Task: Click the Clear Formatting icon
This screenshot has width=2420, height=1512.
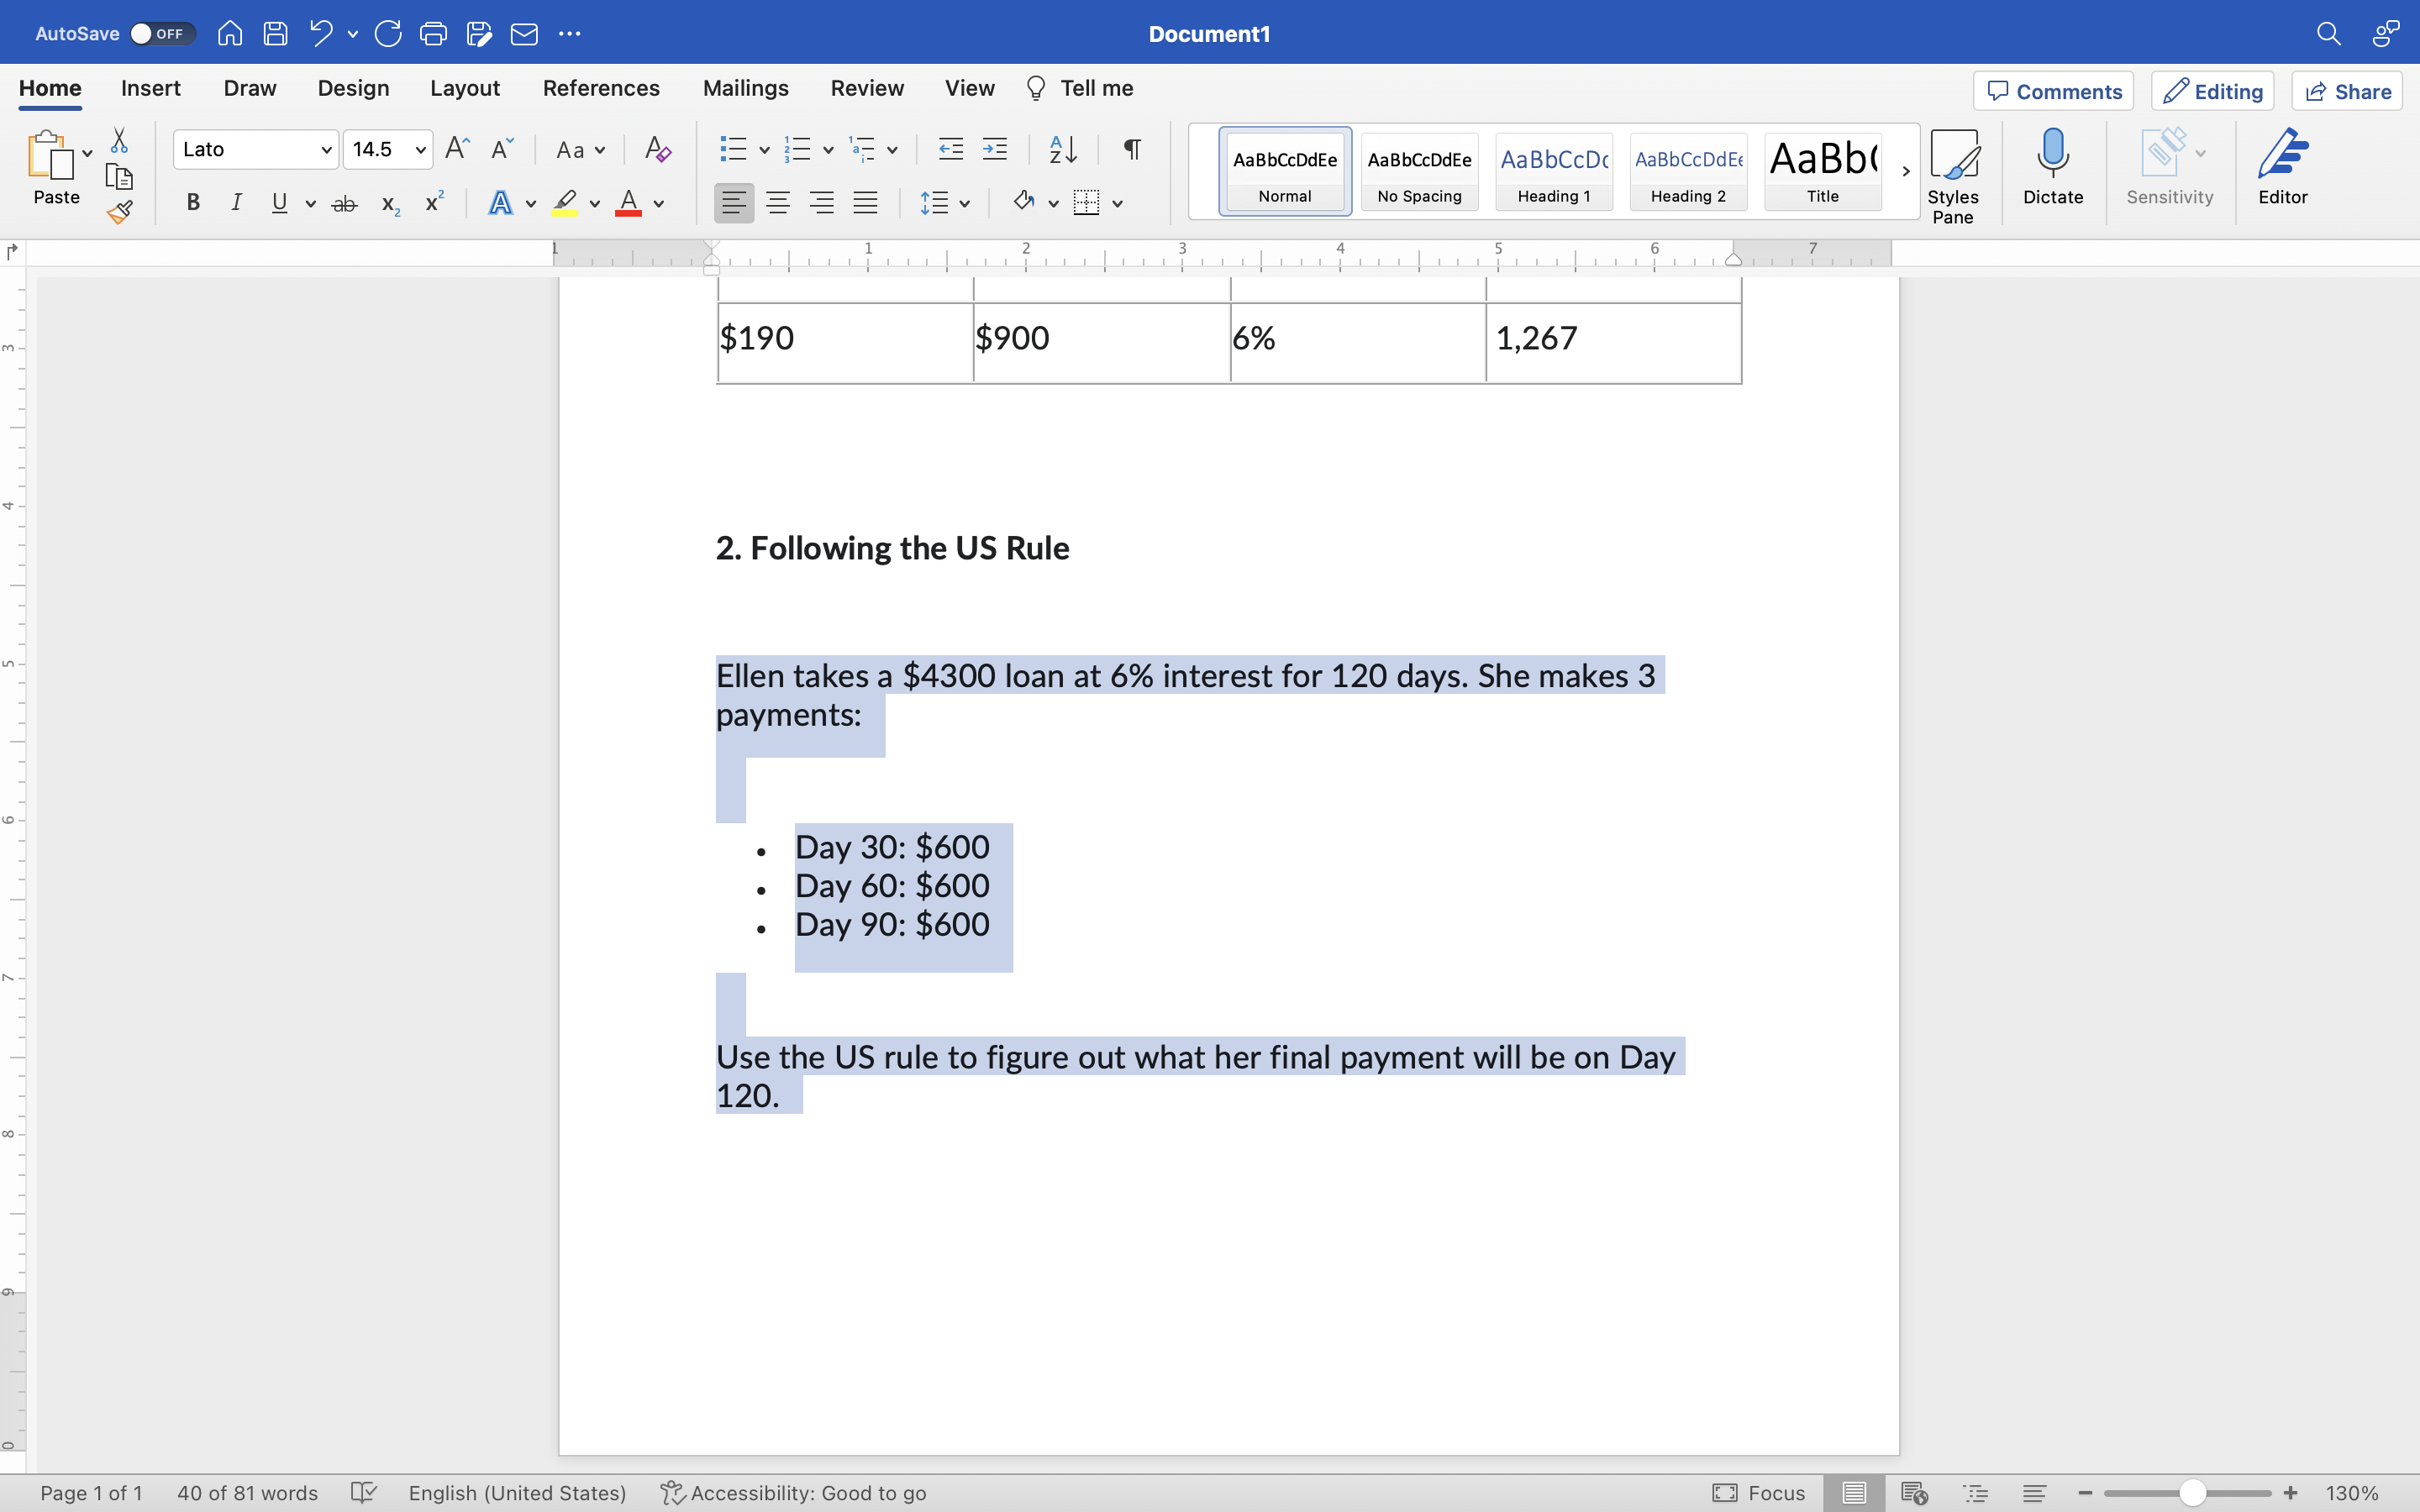Action: click(657, 150)
